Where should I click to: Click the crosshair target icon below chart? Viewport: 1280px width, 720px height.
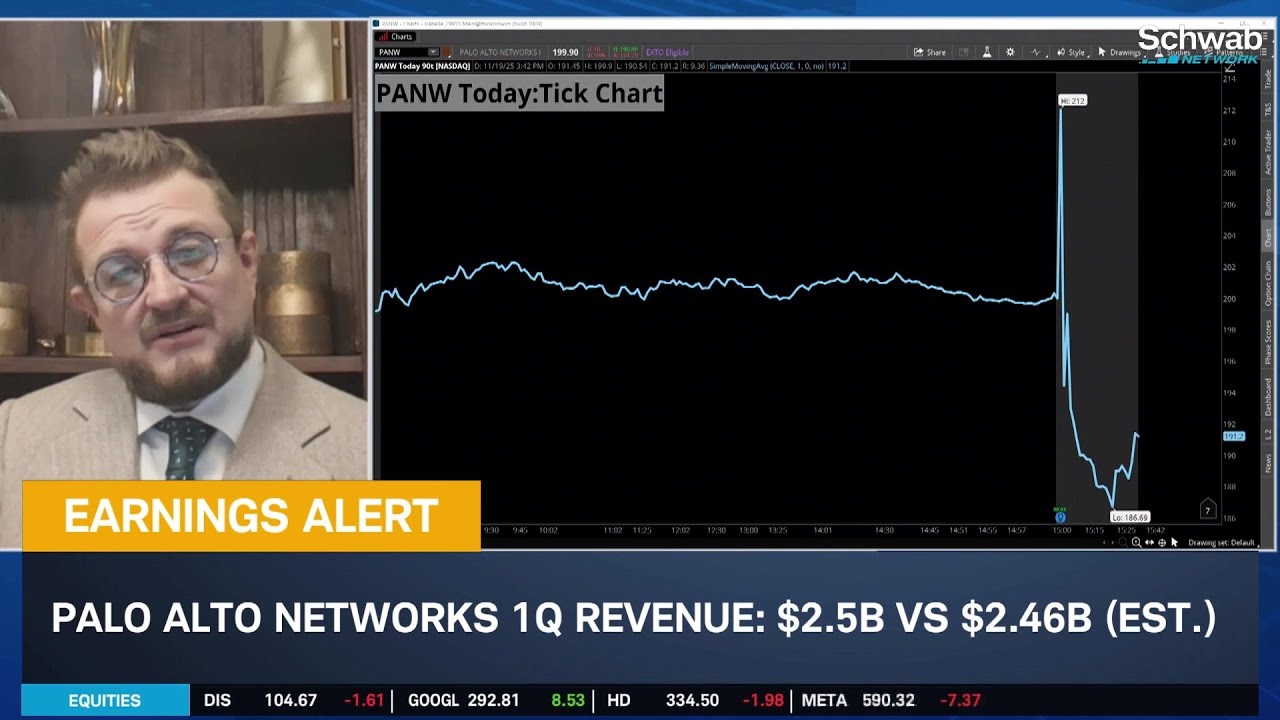tap(1162, 542)
